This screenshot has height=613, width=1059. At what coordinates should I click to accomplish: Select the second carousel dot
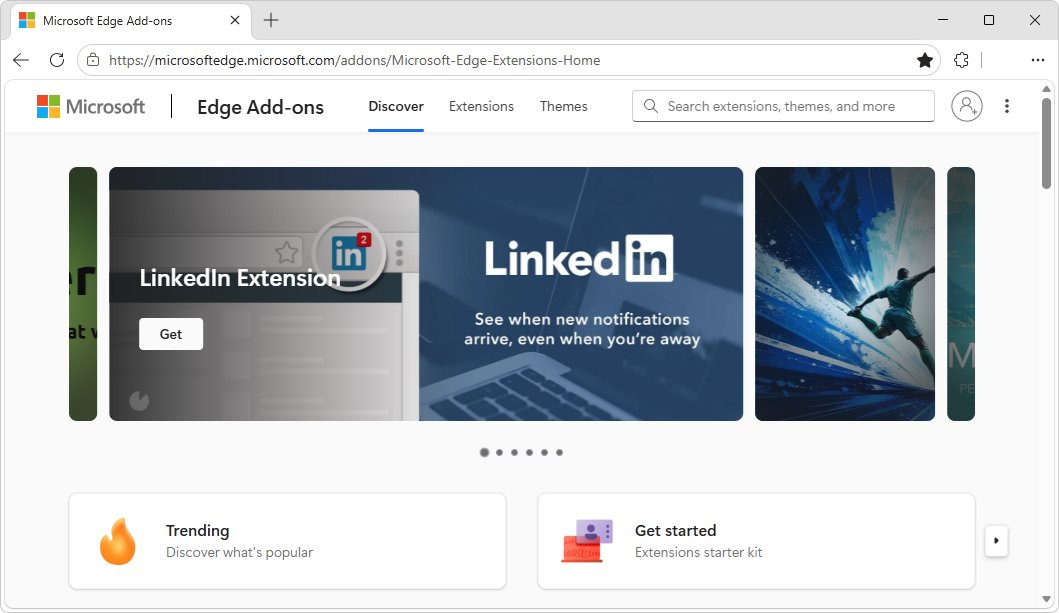tap(499, 452)
